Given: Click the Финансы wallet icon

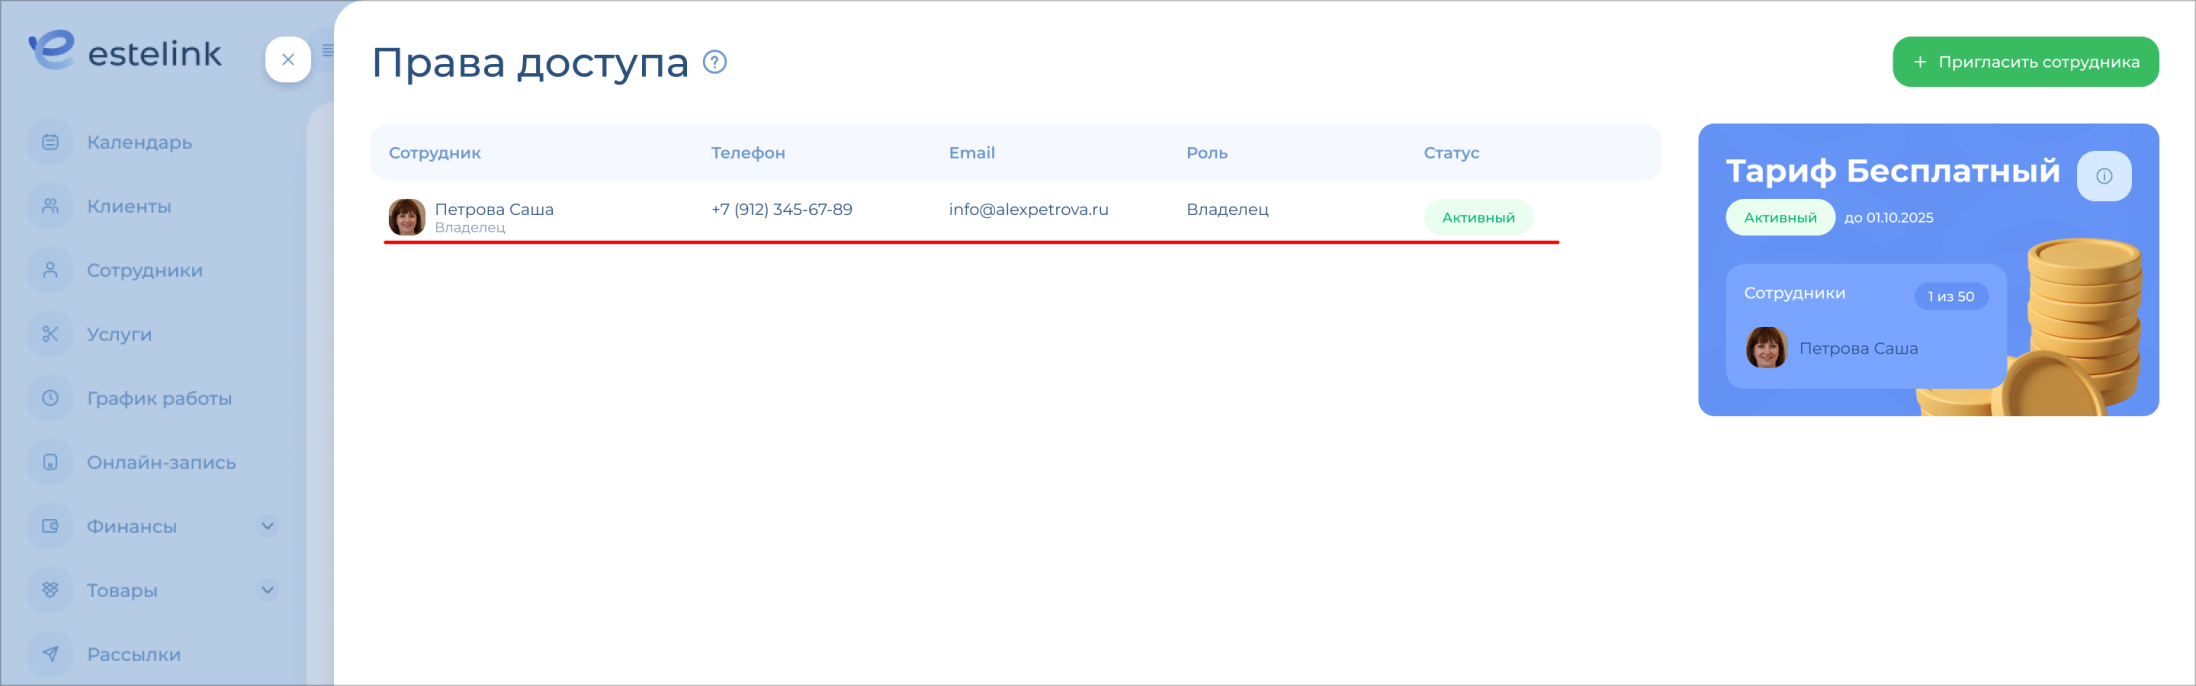Looking at the screenshot, I should (x=50, y=526).
